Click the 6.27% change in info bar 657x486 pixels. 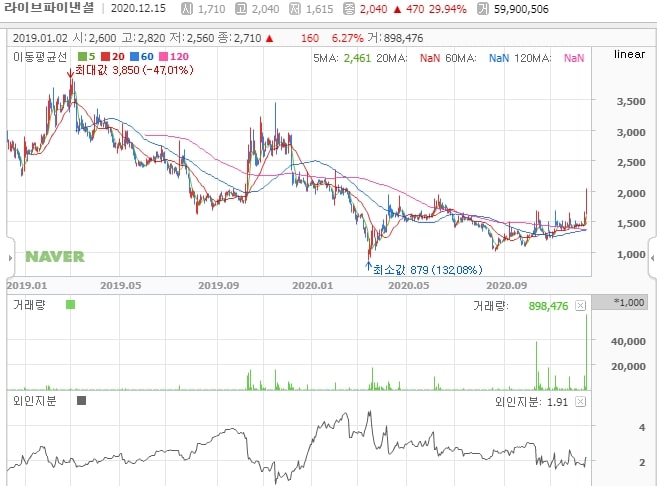click(348, 38)
